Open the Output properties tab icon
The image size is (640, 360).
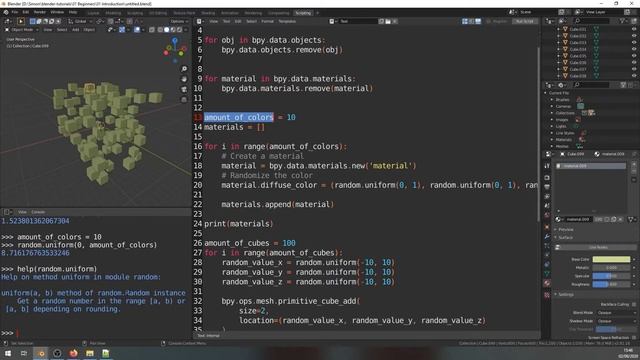point(547,187)
